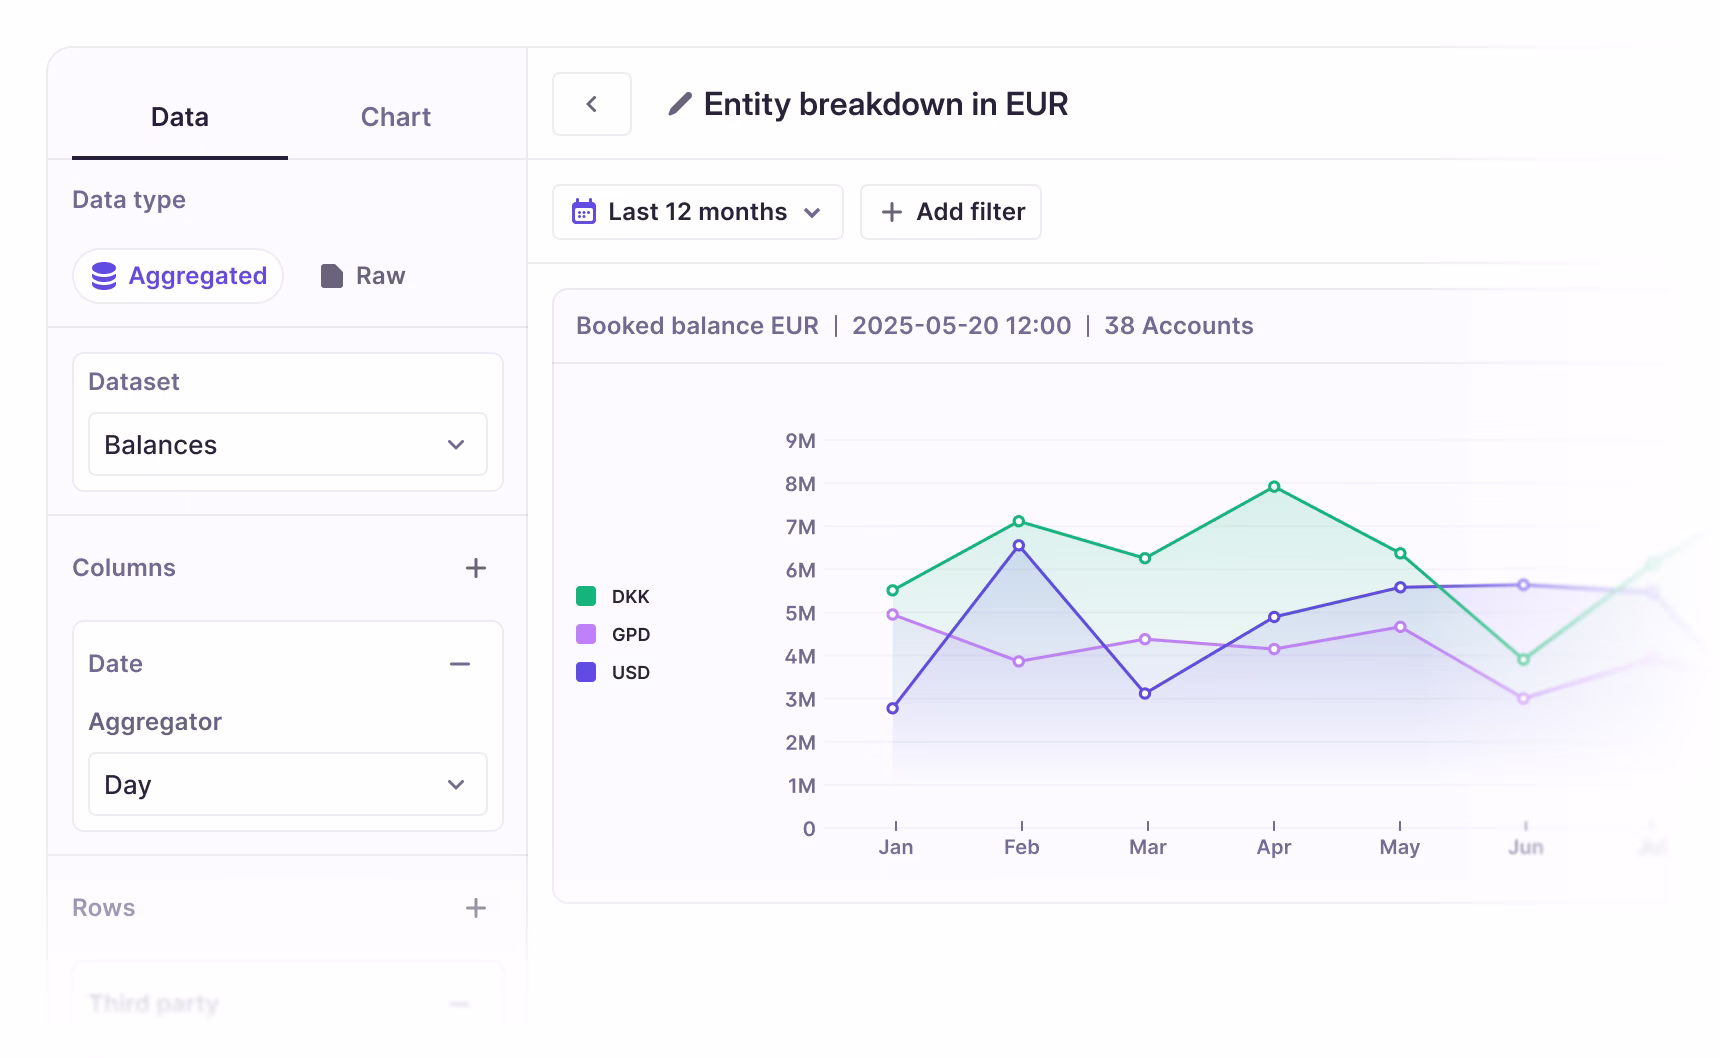Open the Day aggregator dropdown
1720x1058 pixels.
(x=288, y=784)
